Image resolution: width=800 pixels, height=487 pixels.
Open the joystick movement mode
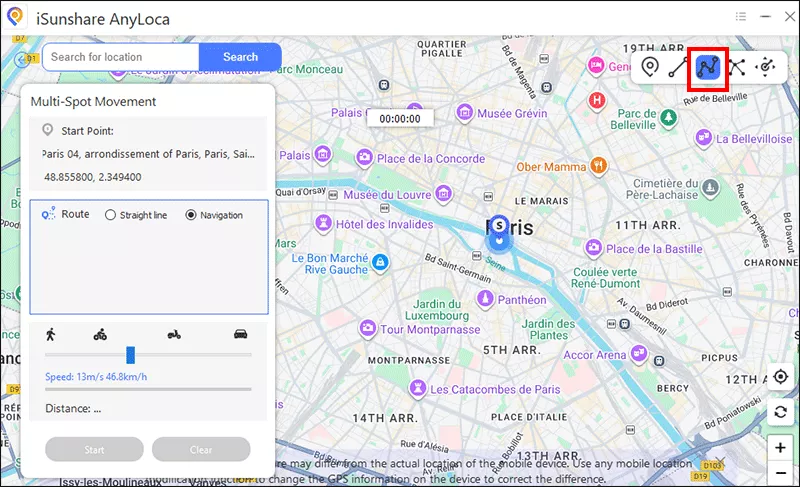click(766, 67)
